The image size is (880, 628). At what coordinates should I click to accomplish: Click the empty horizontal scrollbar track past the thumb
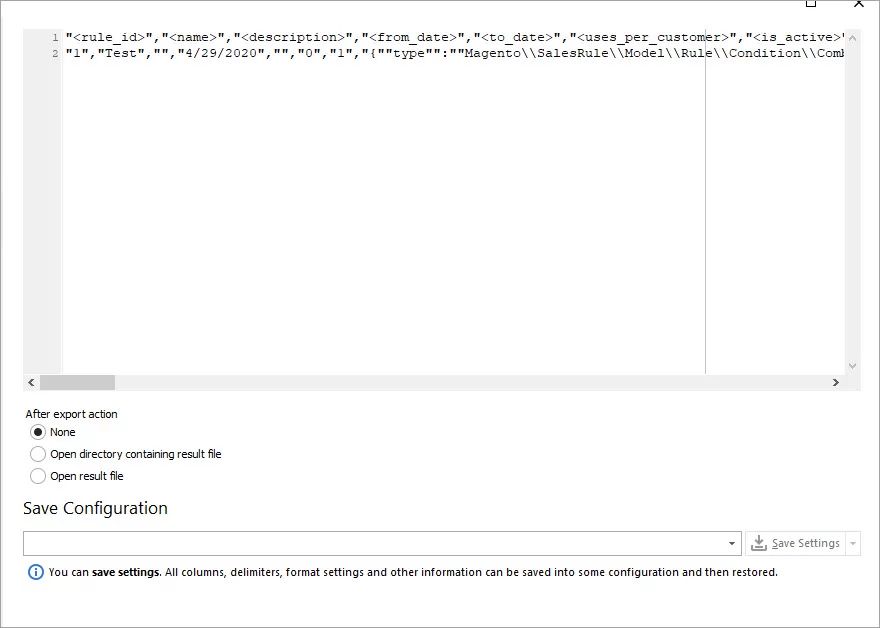coord(471,382)
